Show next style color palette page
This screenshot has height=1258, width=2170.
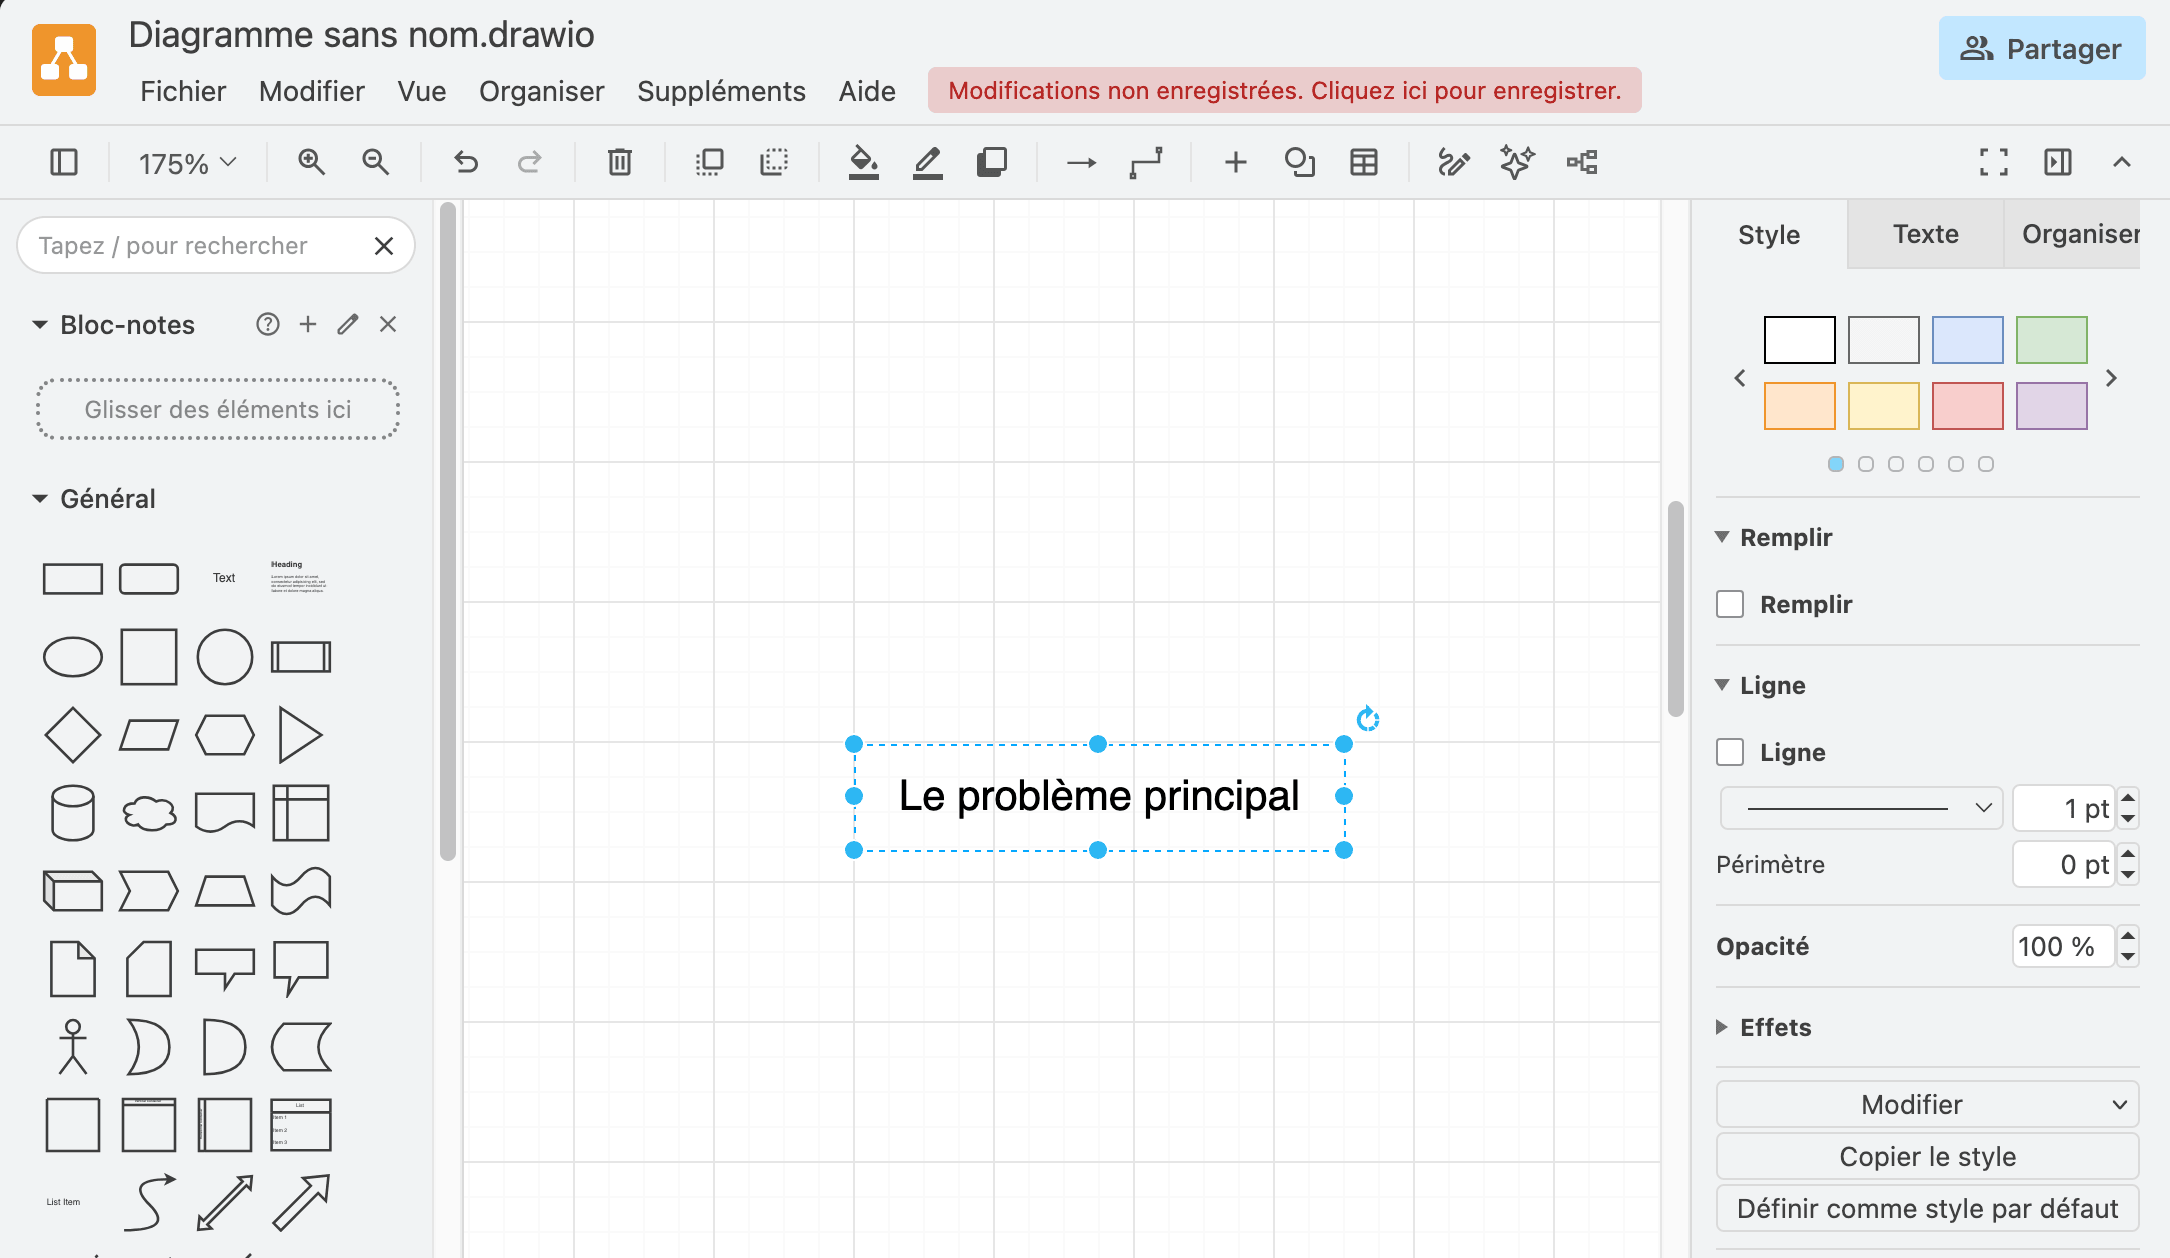(x=2112, y=378)
